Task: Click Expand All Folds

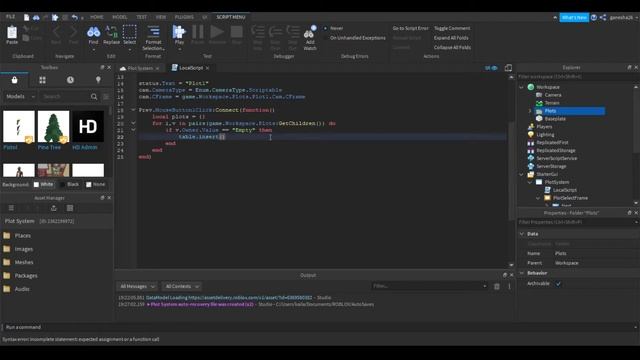Action: coord(451,38)
